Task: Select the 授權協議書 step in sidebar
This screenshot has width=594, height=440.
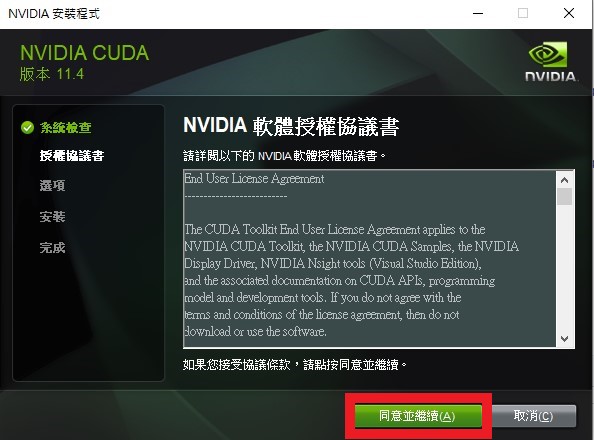Action: tap(72, 156)
